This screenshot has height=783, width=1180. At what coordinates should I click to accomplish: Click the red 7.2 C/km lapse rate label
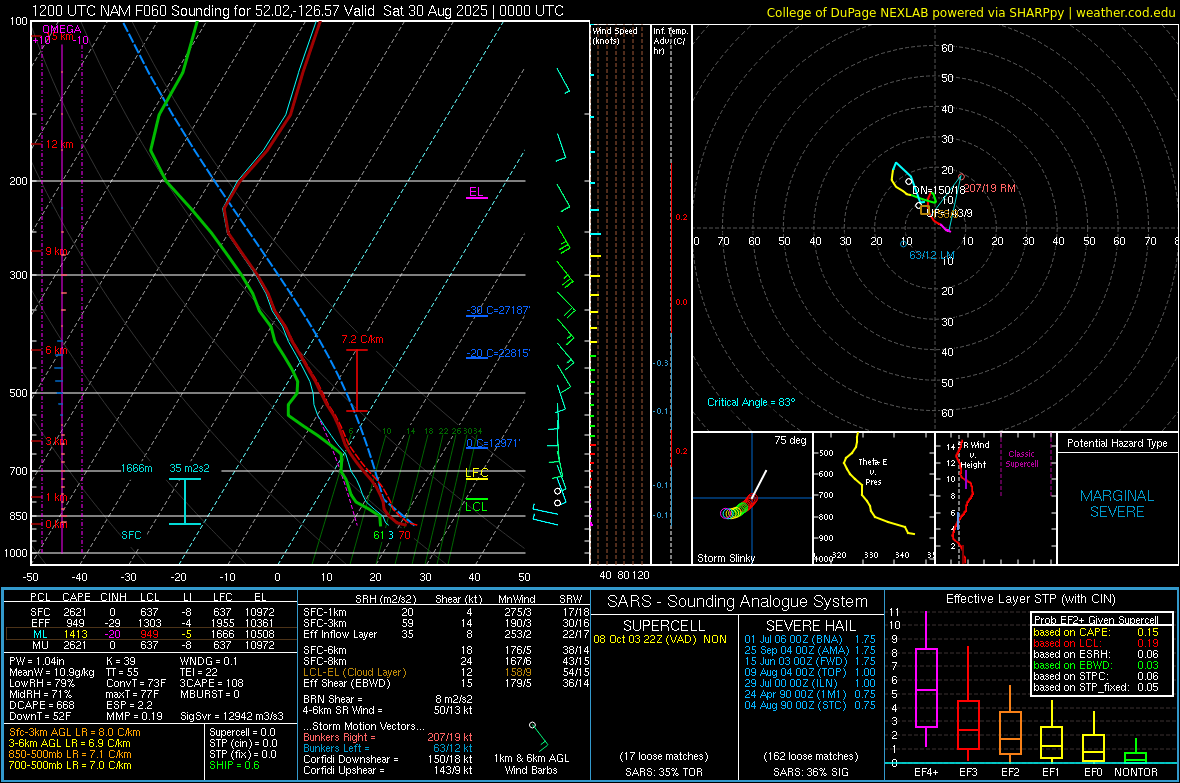[x=362, y=339]
